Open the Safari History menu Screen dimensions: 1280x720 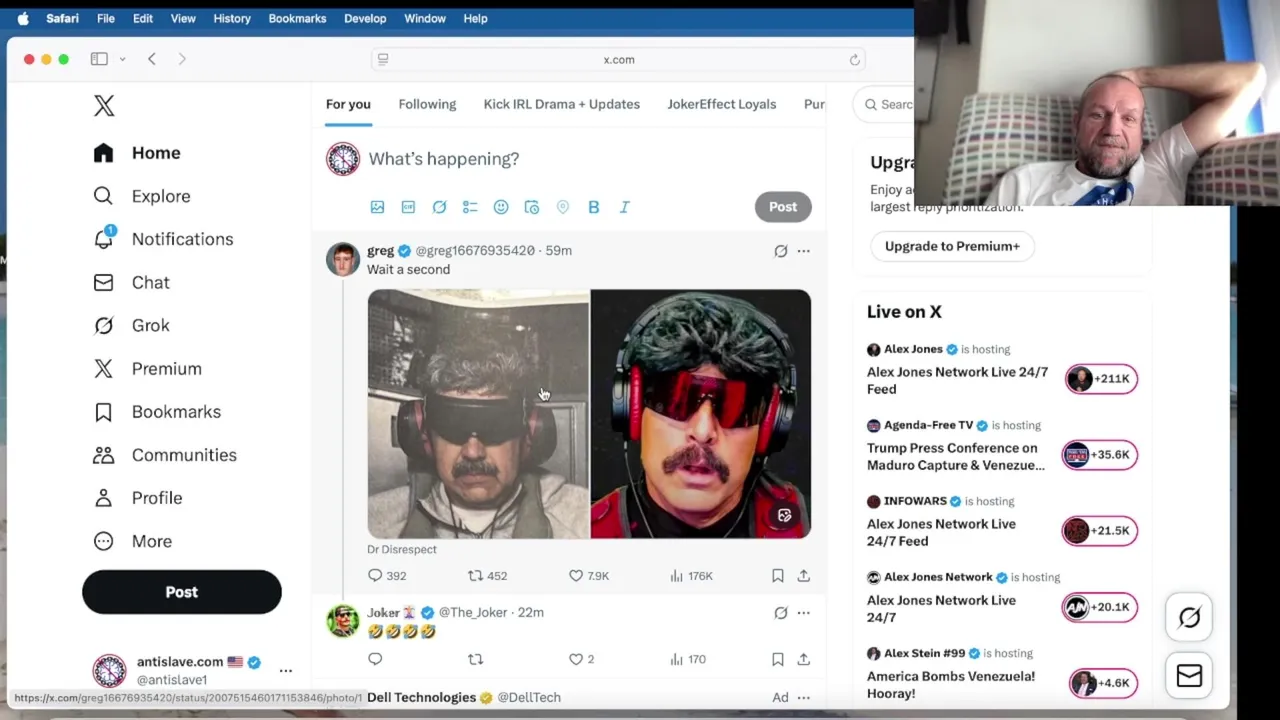point(232,18)
